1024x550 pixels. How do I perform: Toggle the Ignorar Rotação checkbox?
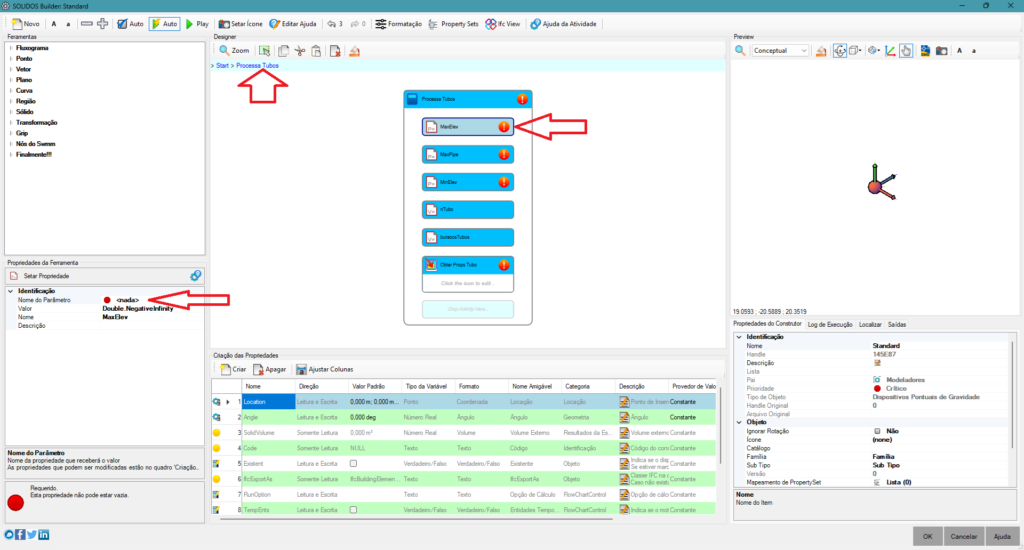pos(877,431)
